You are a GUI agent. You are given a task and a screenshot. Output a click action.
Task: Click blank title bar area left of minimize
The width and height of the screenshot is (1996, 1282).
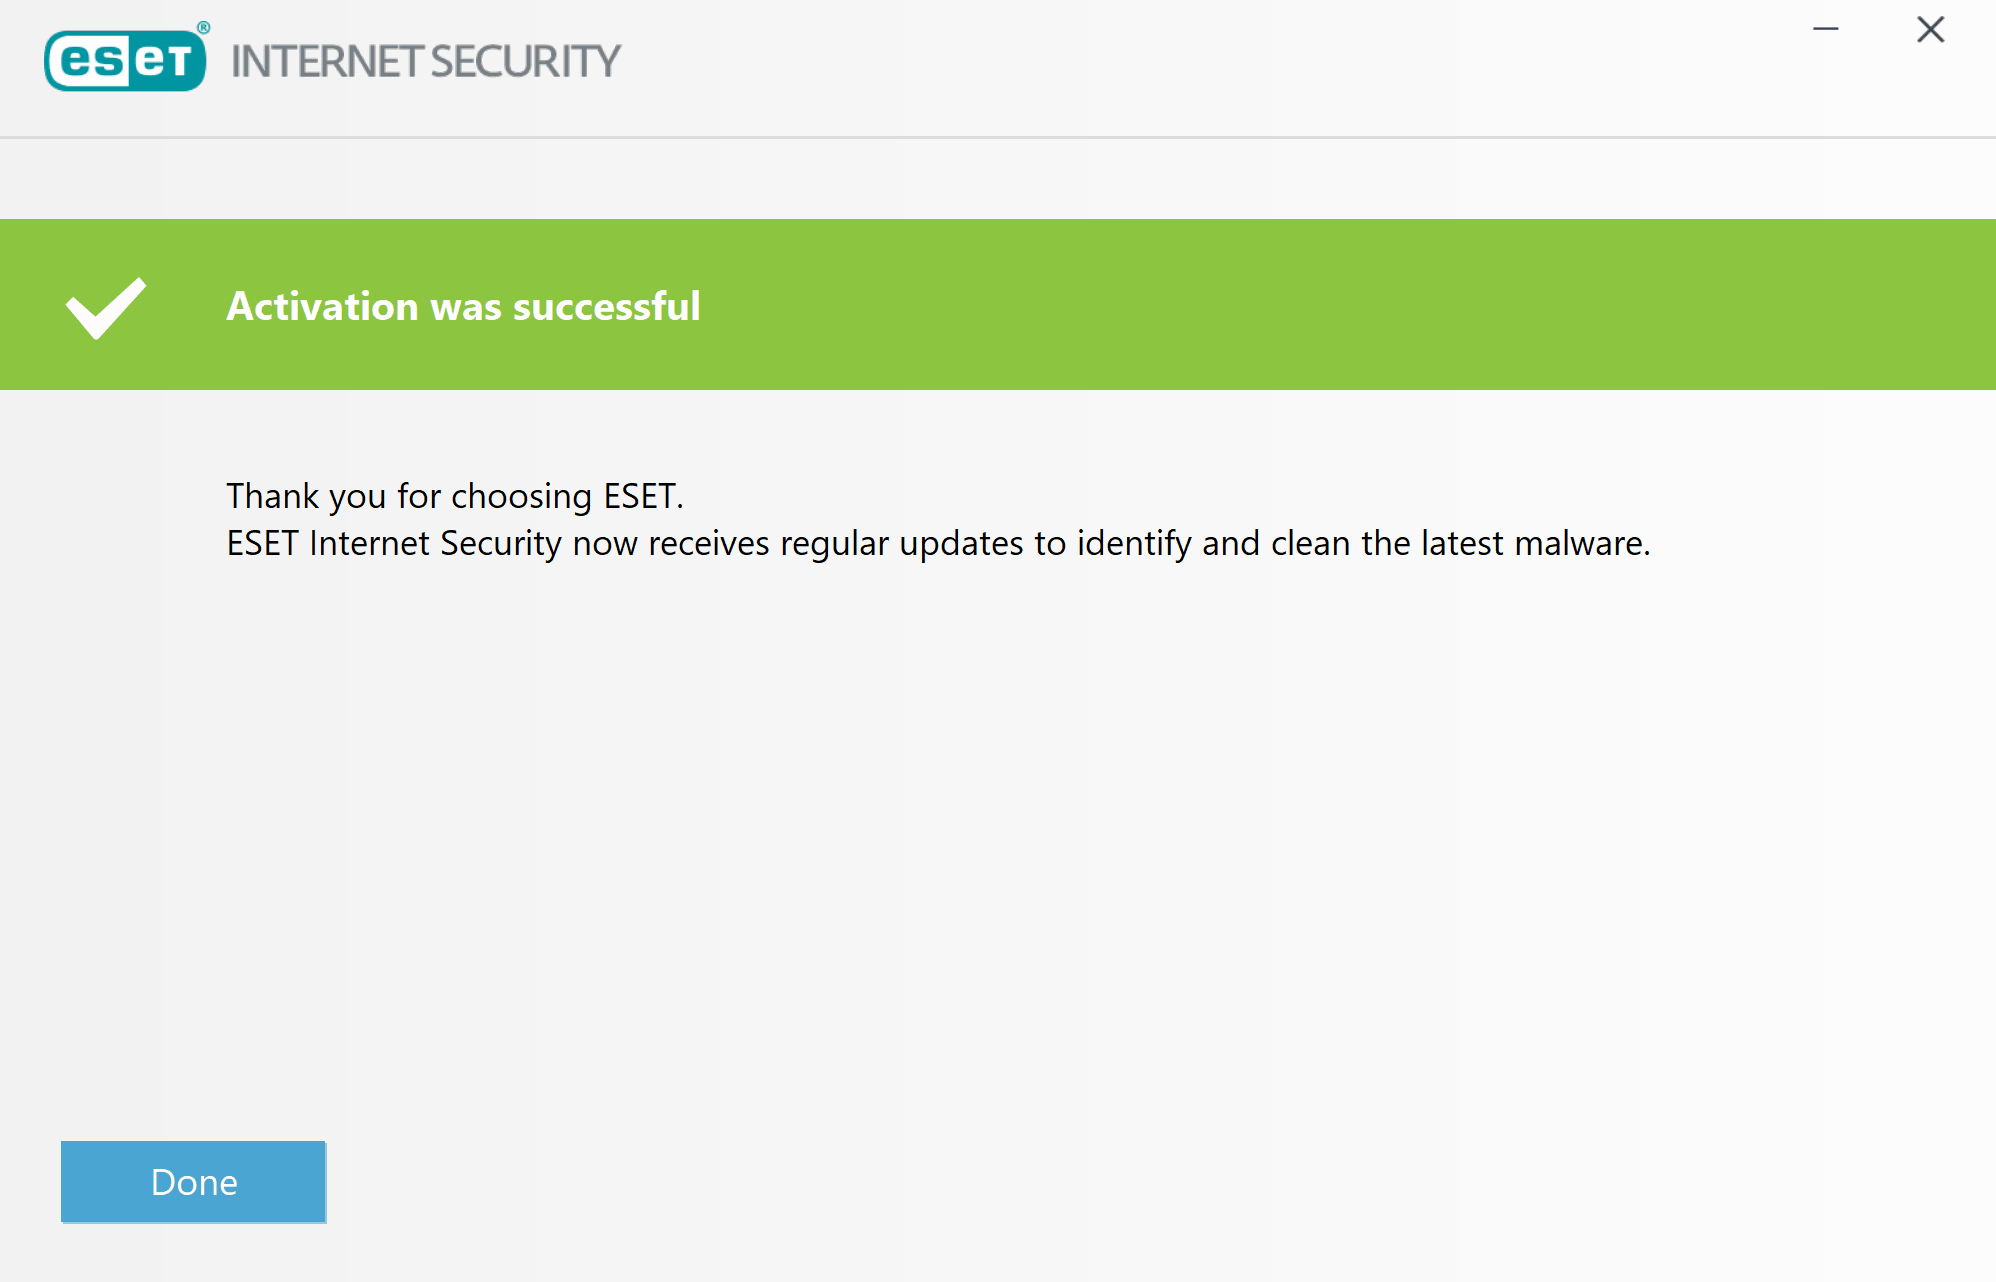pyautogui.click(x=1200, y=60)
